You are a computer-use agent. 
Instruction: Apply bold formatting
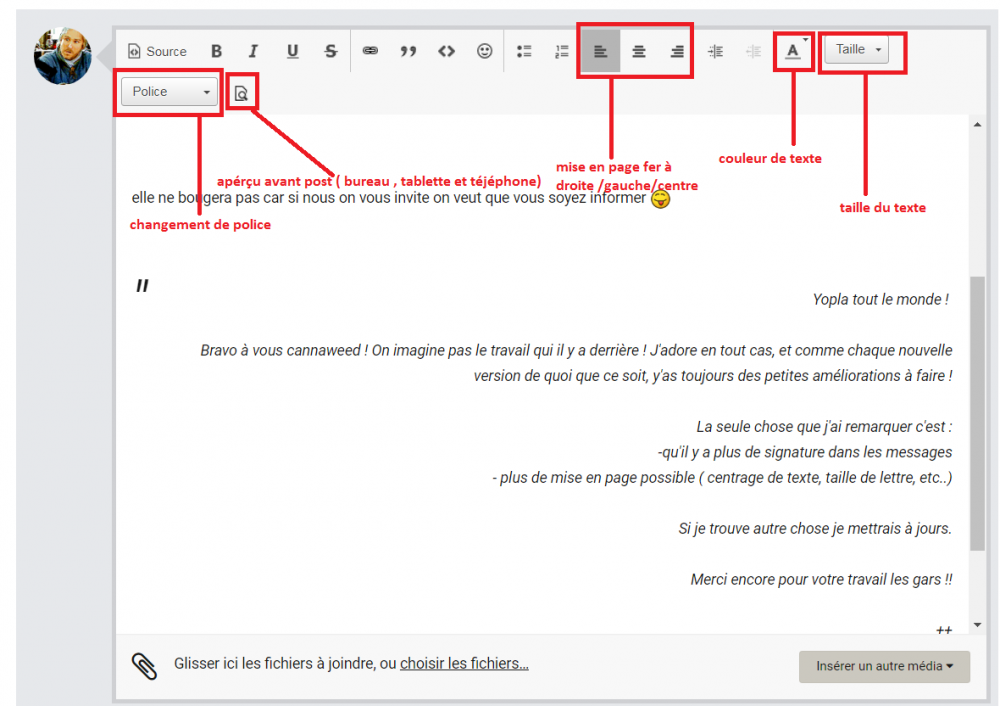click(x=216, y=51)
